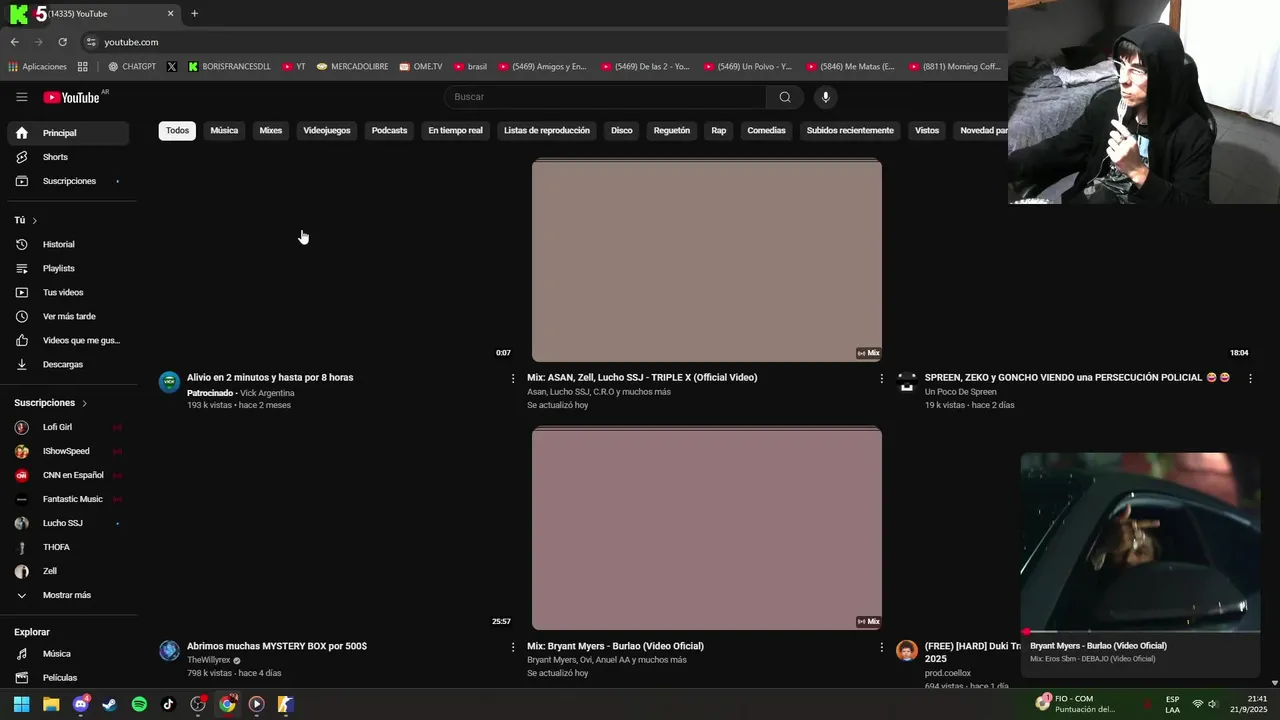Expand the Tú section chevron
Viewport: 1280px width, 720px height.
[34, 220]
